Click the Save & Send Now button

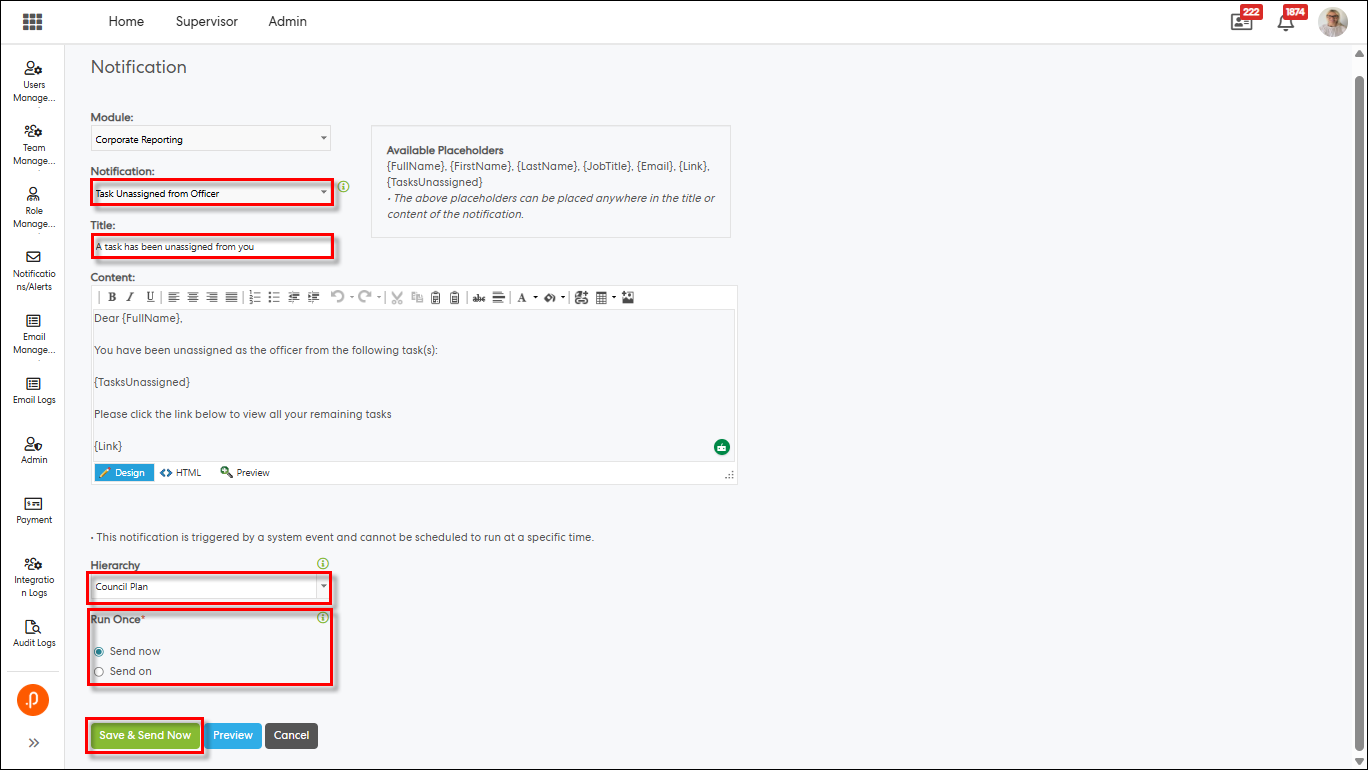tap(145, 735)
